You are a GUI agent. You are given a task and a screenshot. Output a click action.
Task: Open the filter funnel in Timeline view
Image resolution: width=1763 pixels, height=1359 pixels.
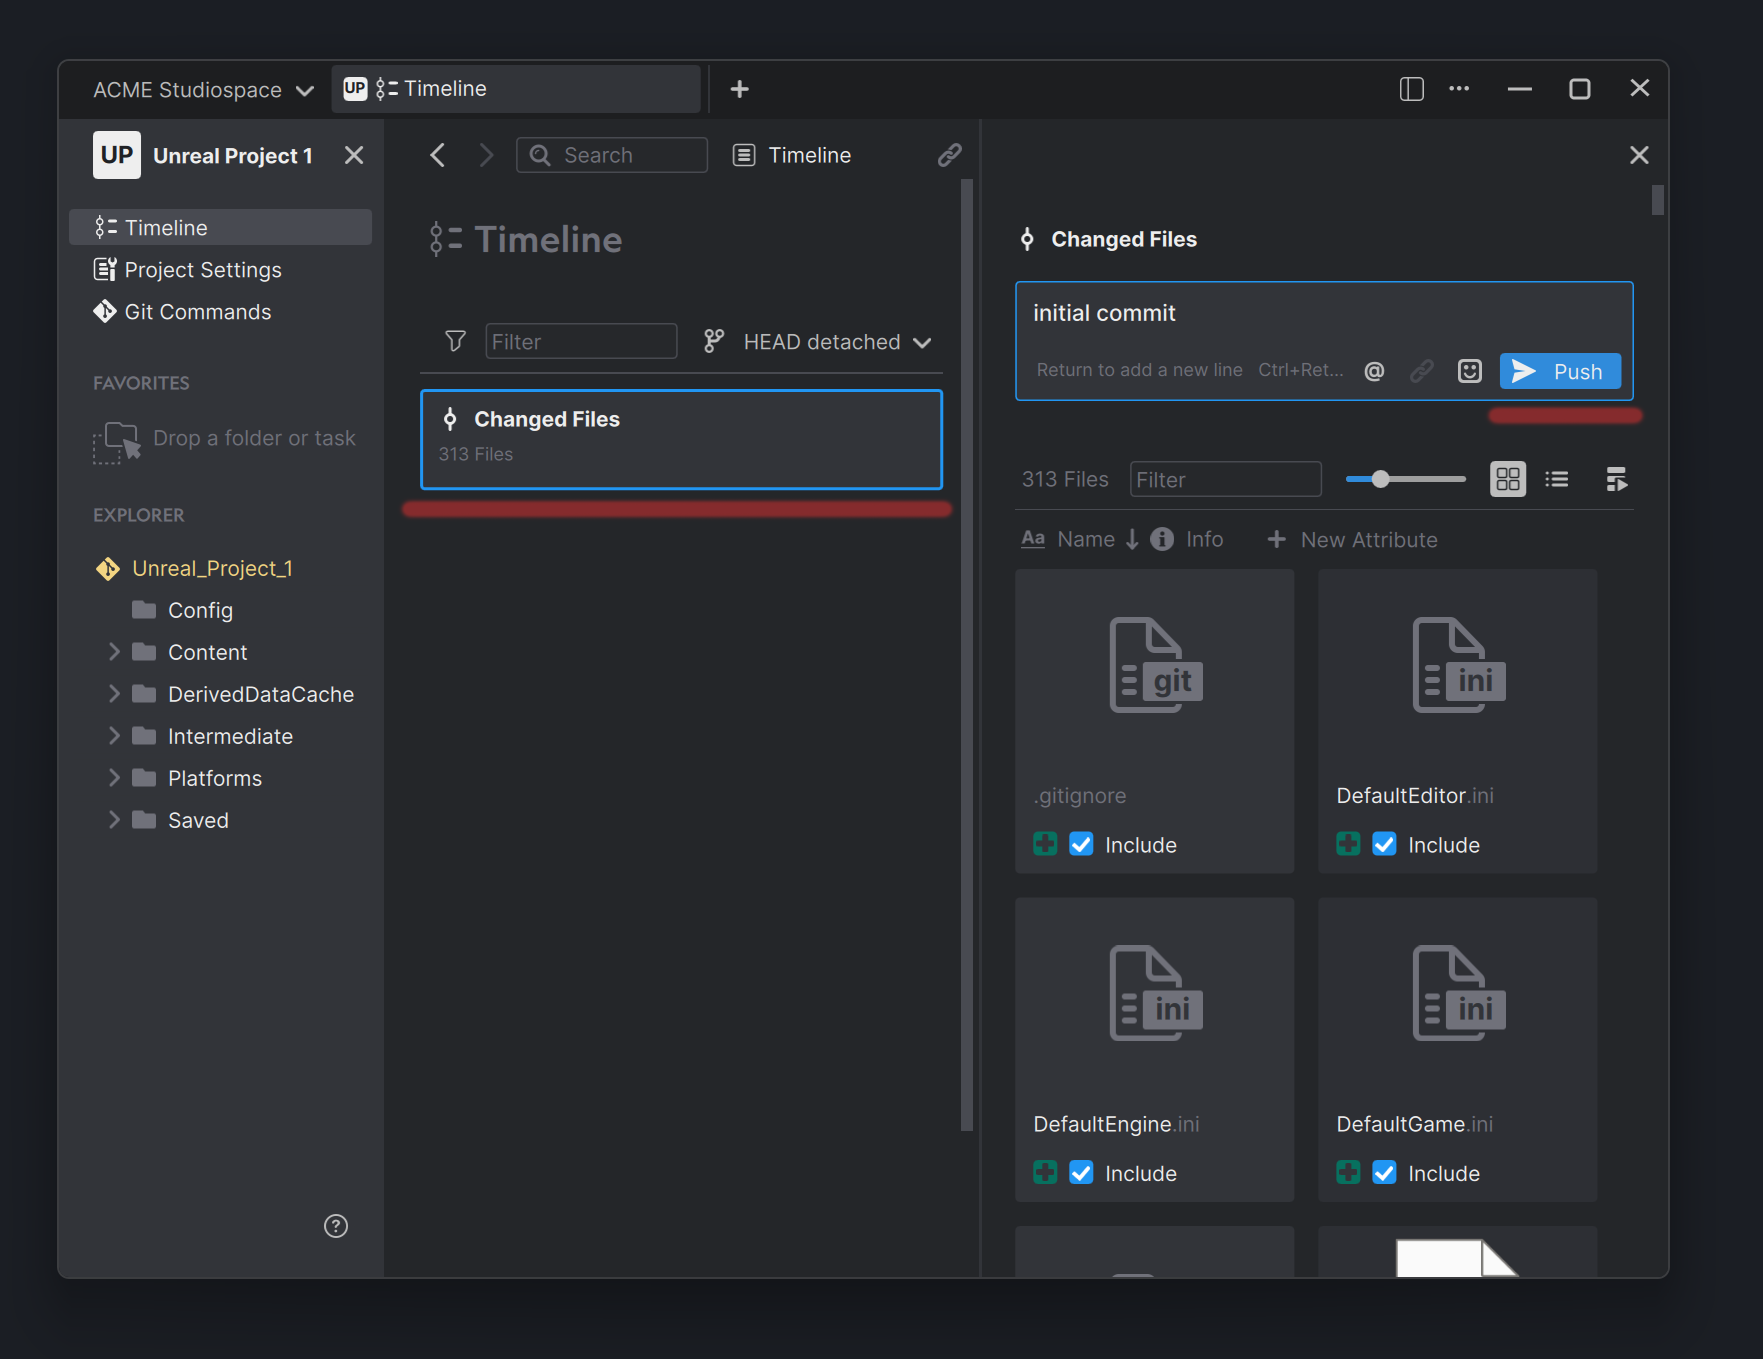coord(455,341)
